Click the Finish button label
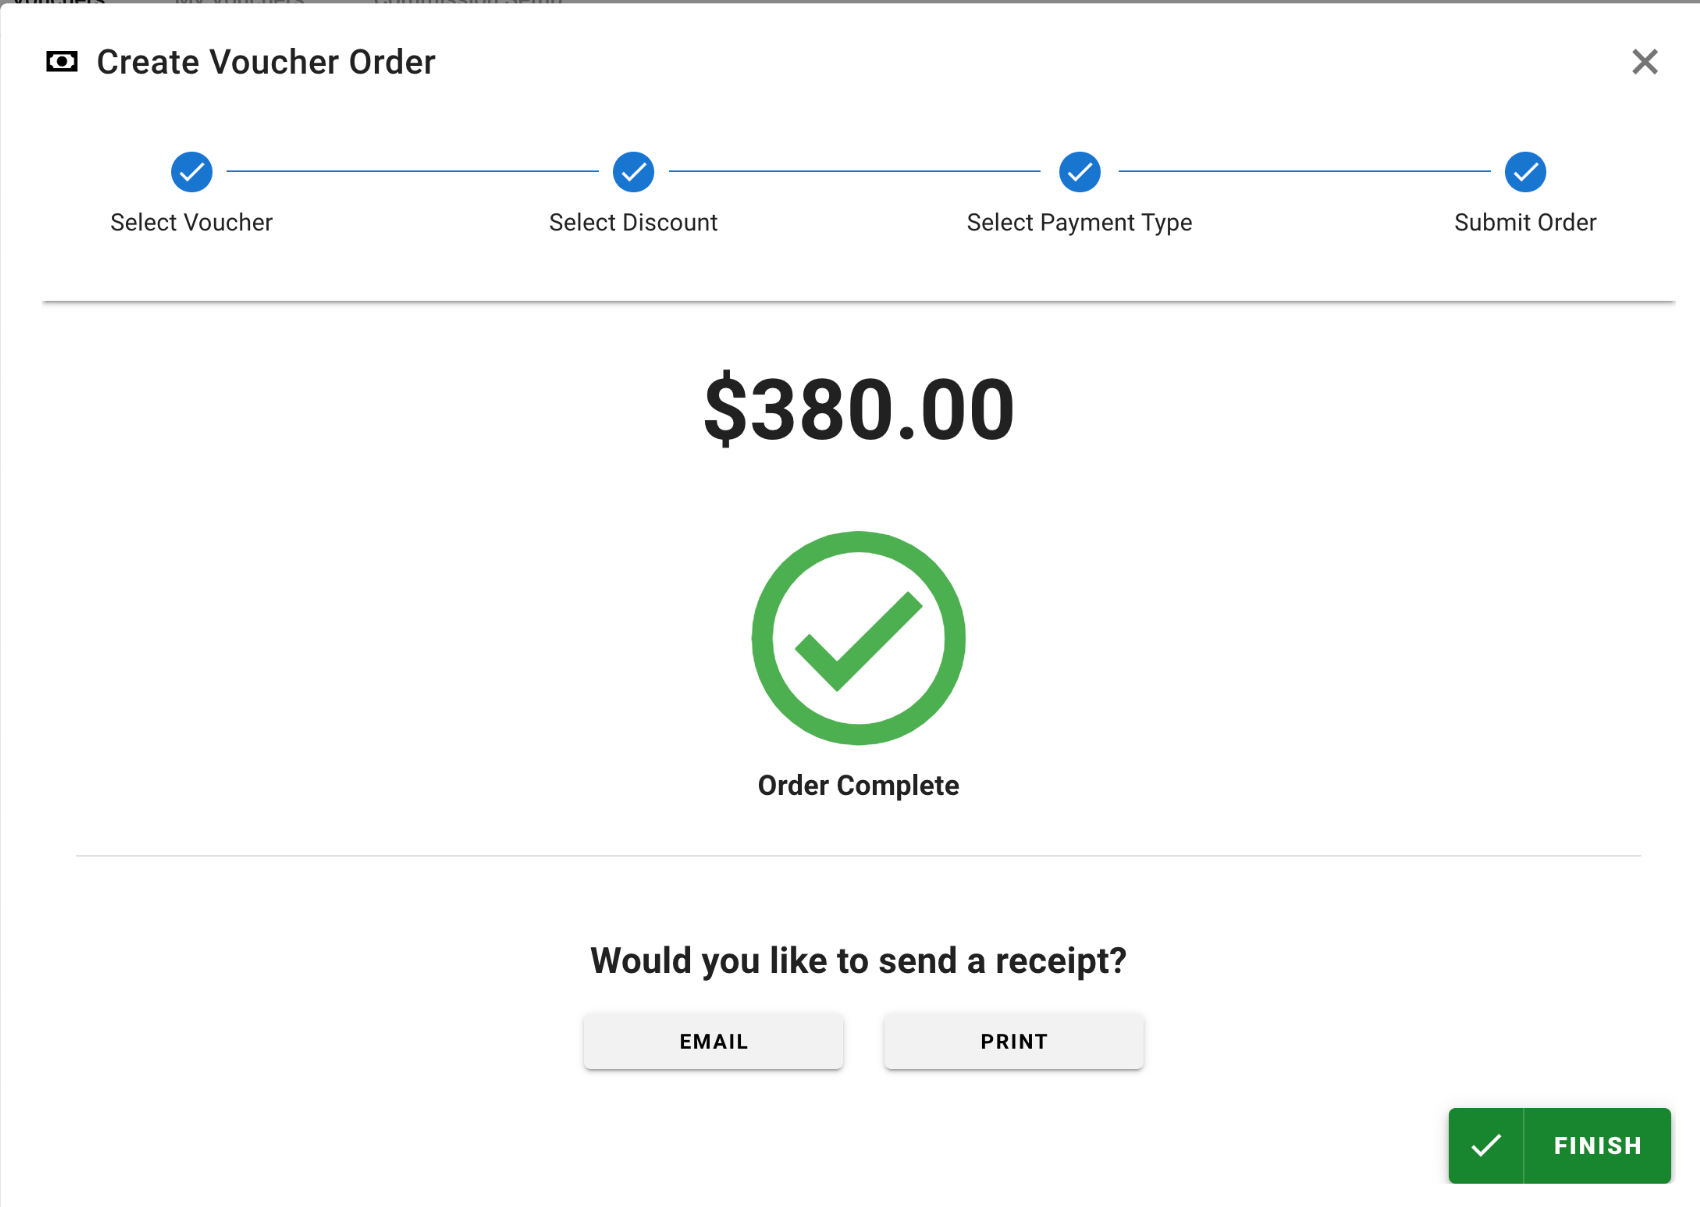This screenshot has width=1700, height=1207. (1597, 1145)
